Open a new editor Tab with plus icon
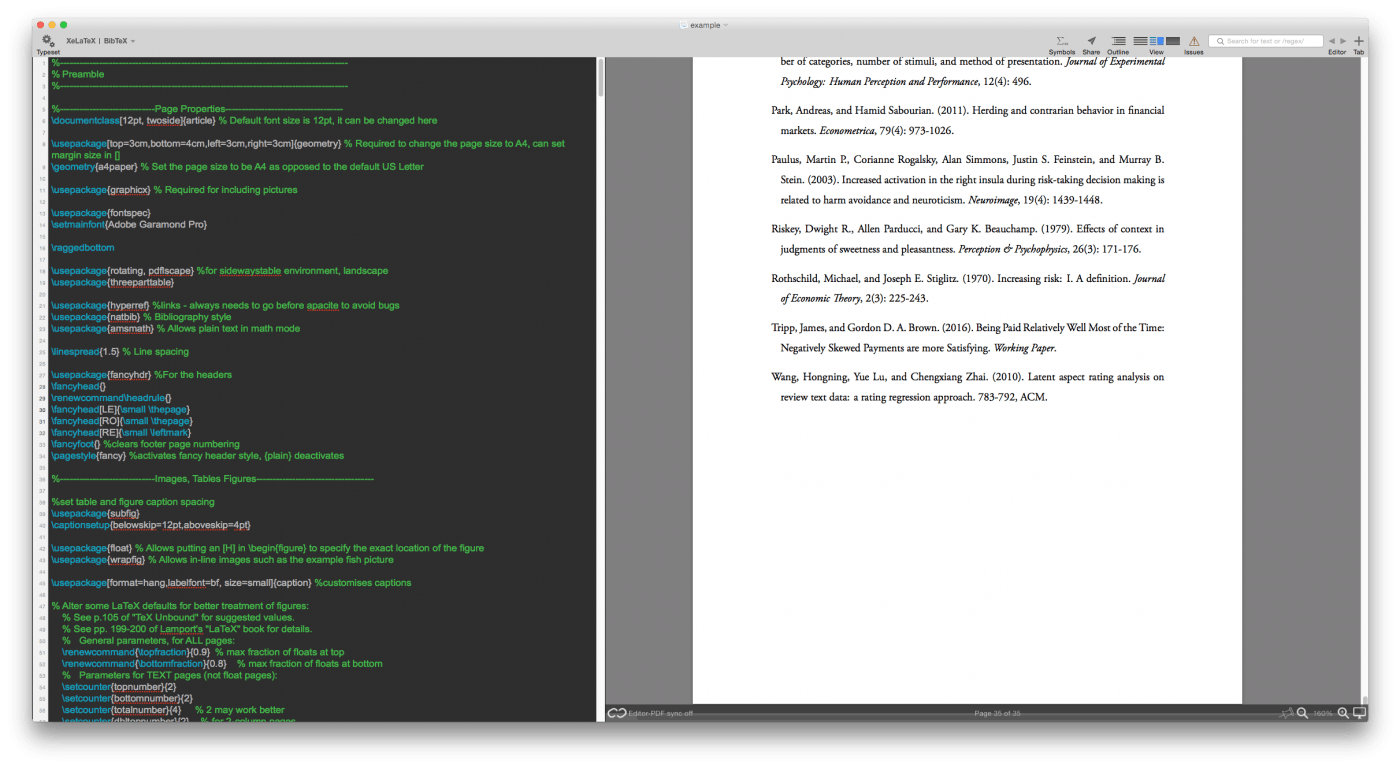1400x768 pixels. point(1358,40)
